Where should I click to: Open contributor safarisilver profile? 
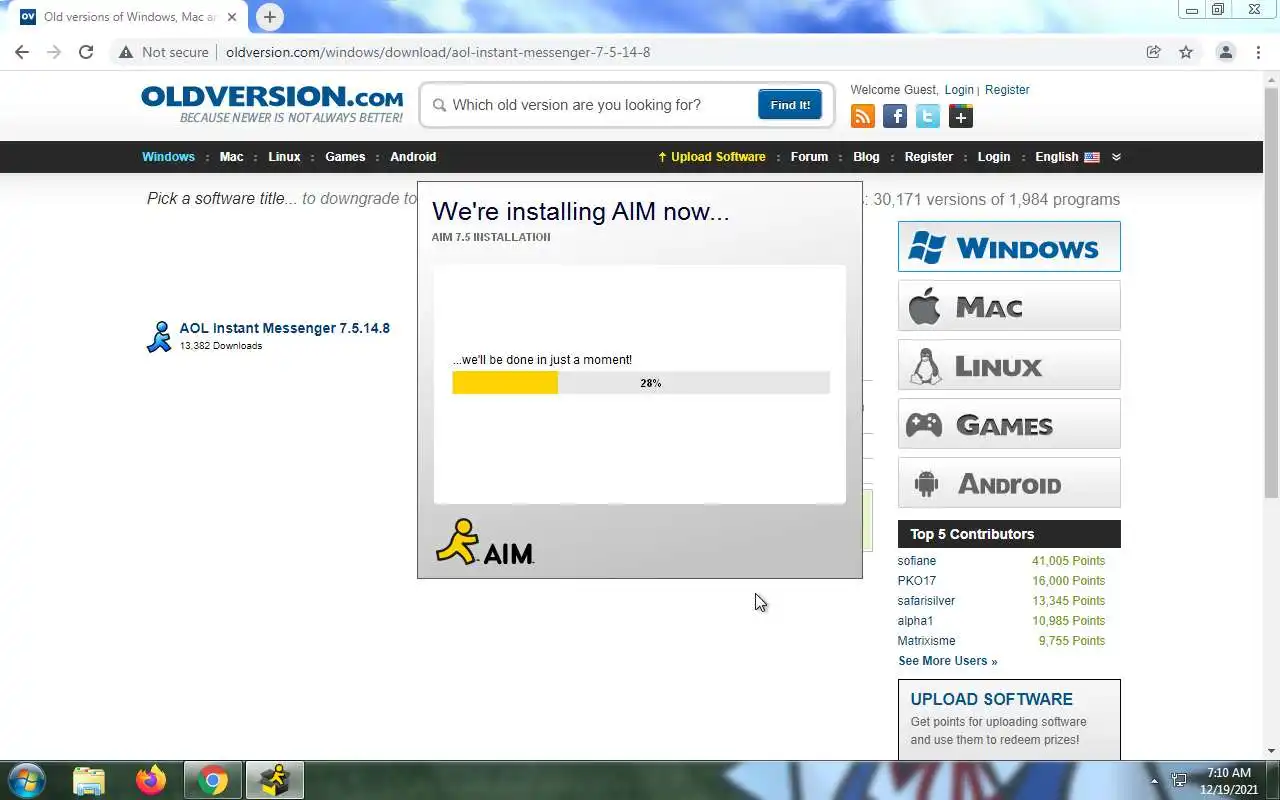click(x=926, y=601)
